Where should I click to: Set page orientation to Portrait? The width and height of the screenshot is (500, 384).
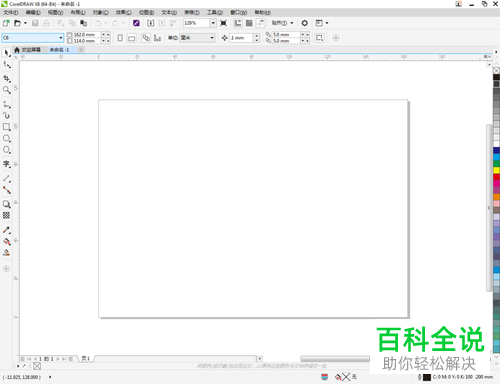coord(120,38)
